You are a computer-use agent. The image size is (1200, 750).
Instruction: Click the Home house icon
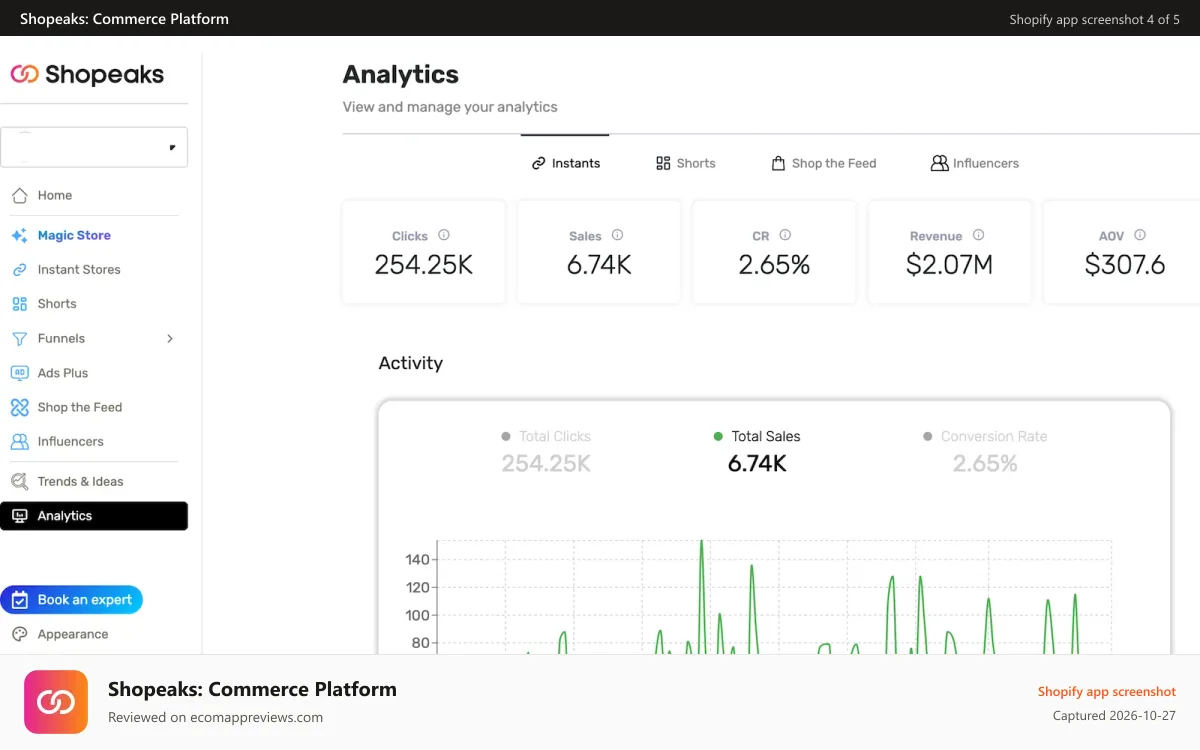(x=19, y=195)
